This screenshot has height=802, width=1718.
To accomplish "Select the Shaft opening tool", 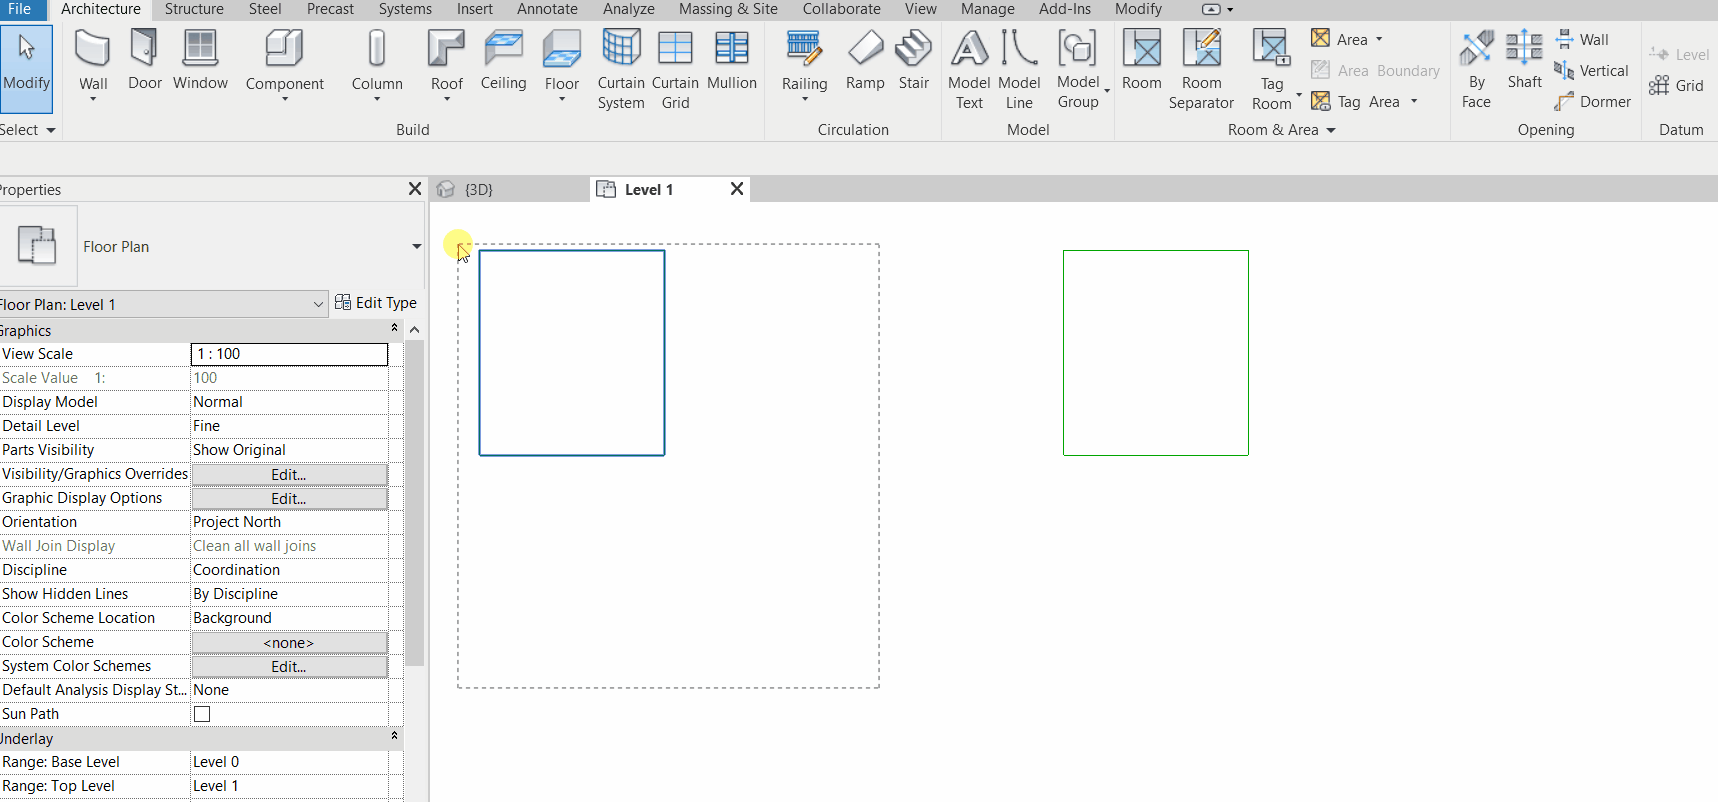I will click(x=1524, y=62).
